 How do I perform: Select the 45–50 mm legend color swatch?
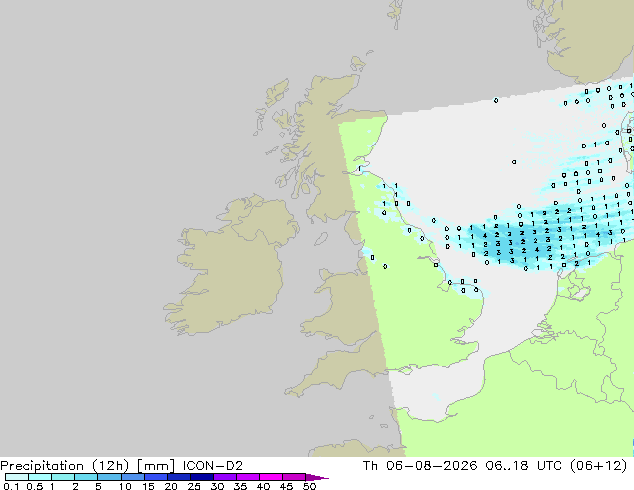tap(294, 477)
